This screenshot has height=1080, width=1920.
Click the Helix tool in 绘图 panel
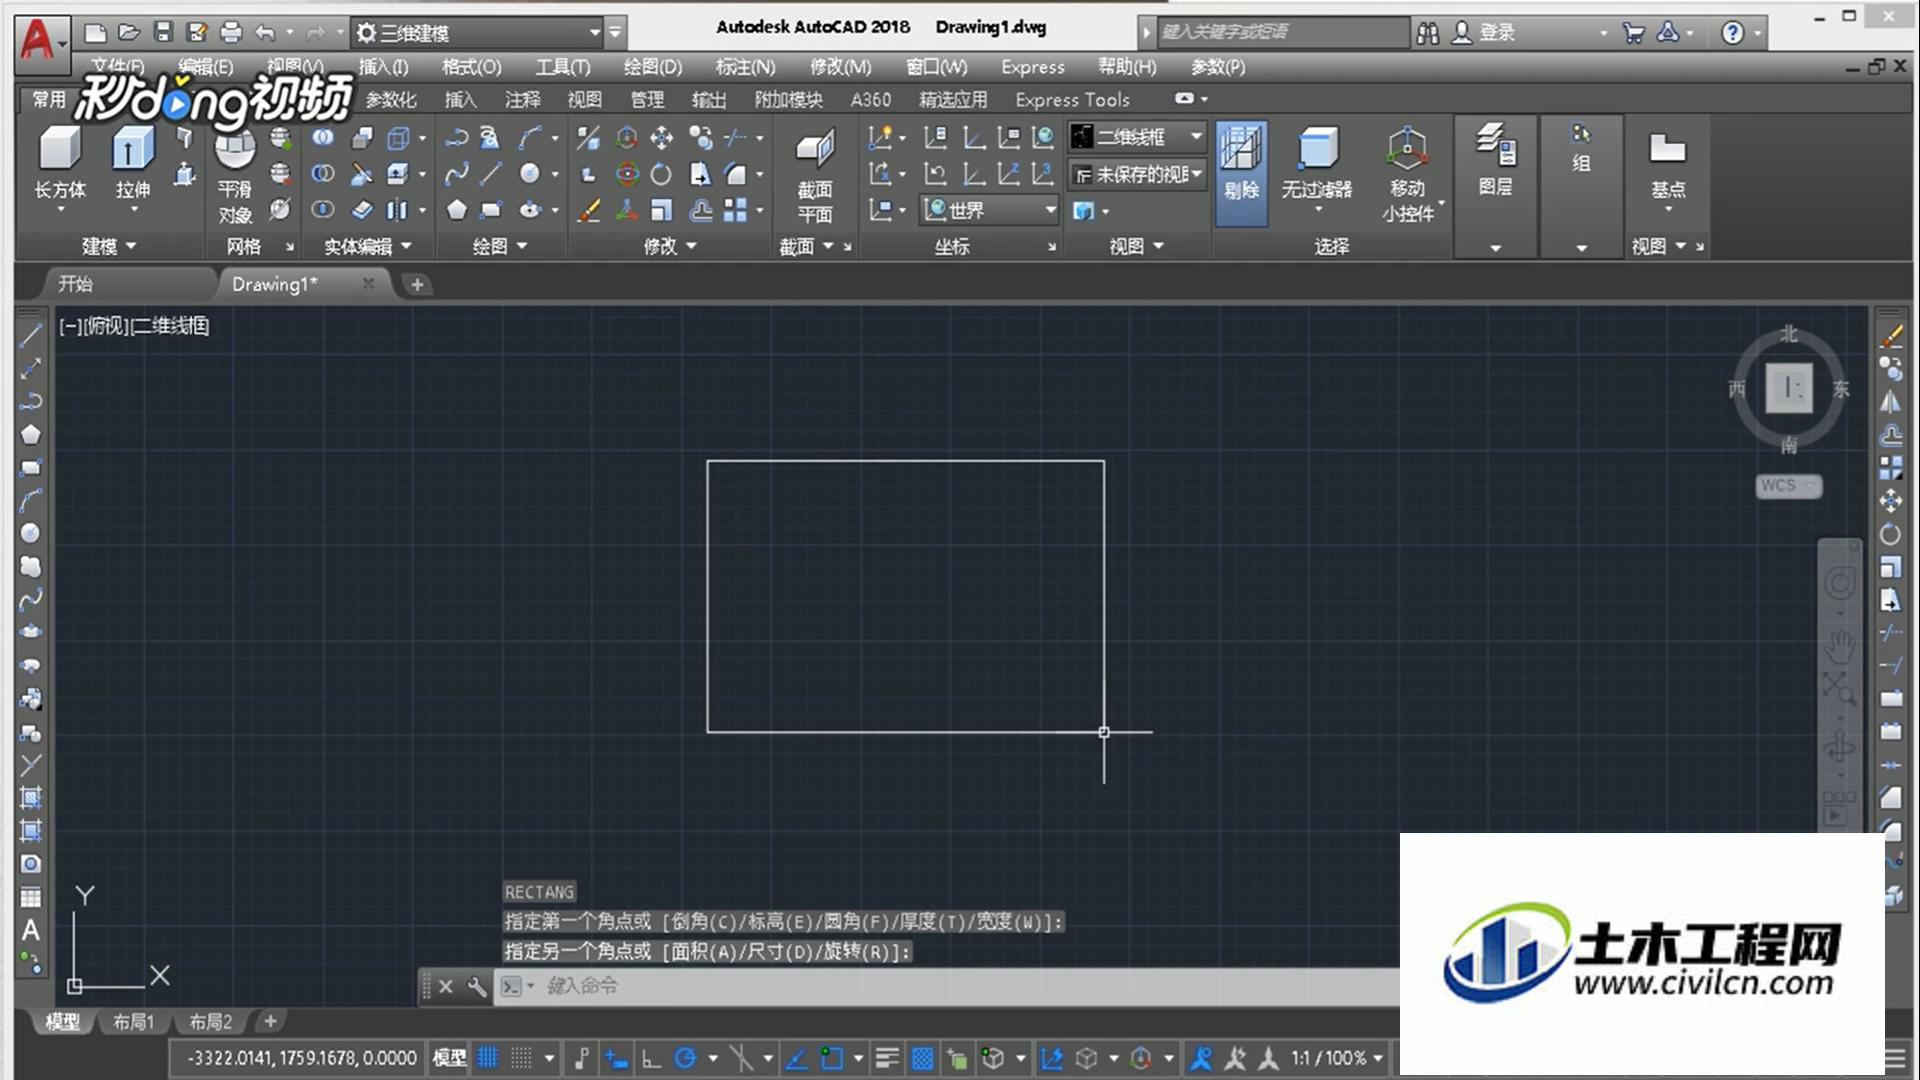pyautogui.click(x=489, y=137)
